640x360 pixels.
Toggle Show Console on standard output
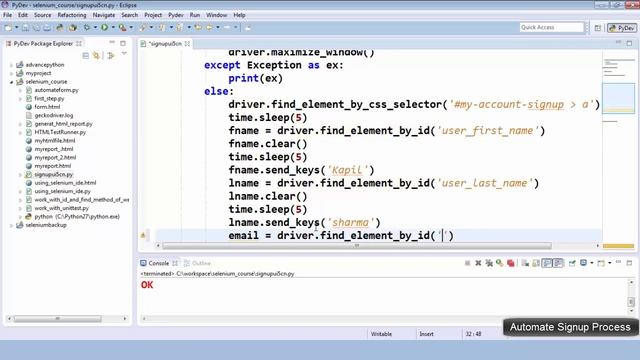(547, 263)
